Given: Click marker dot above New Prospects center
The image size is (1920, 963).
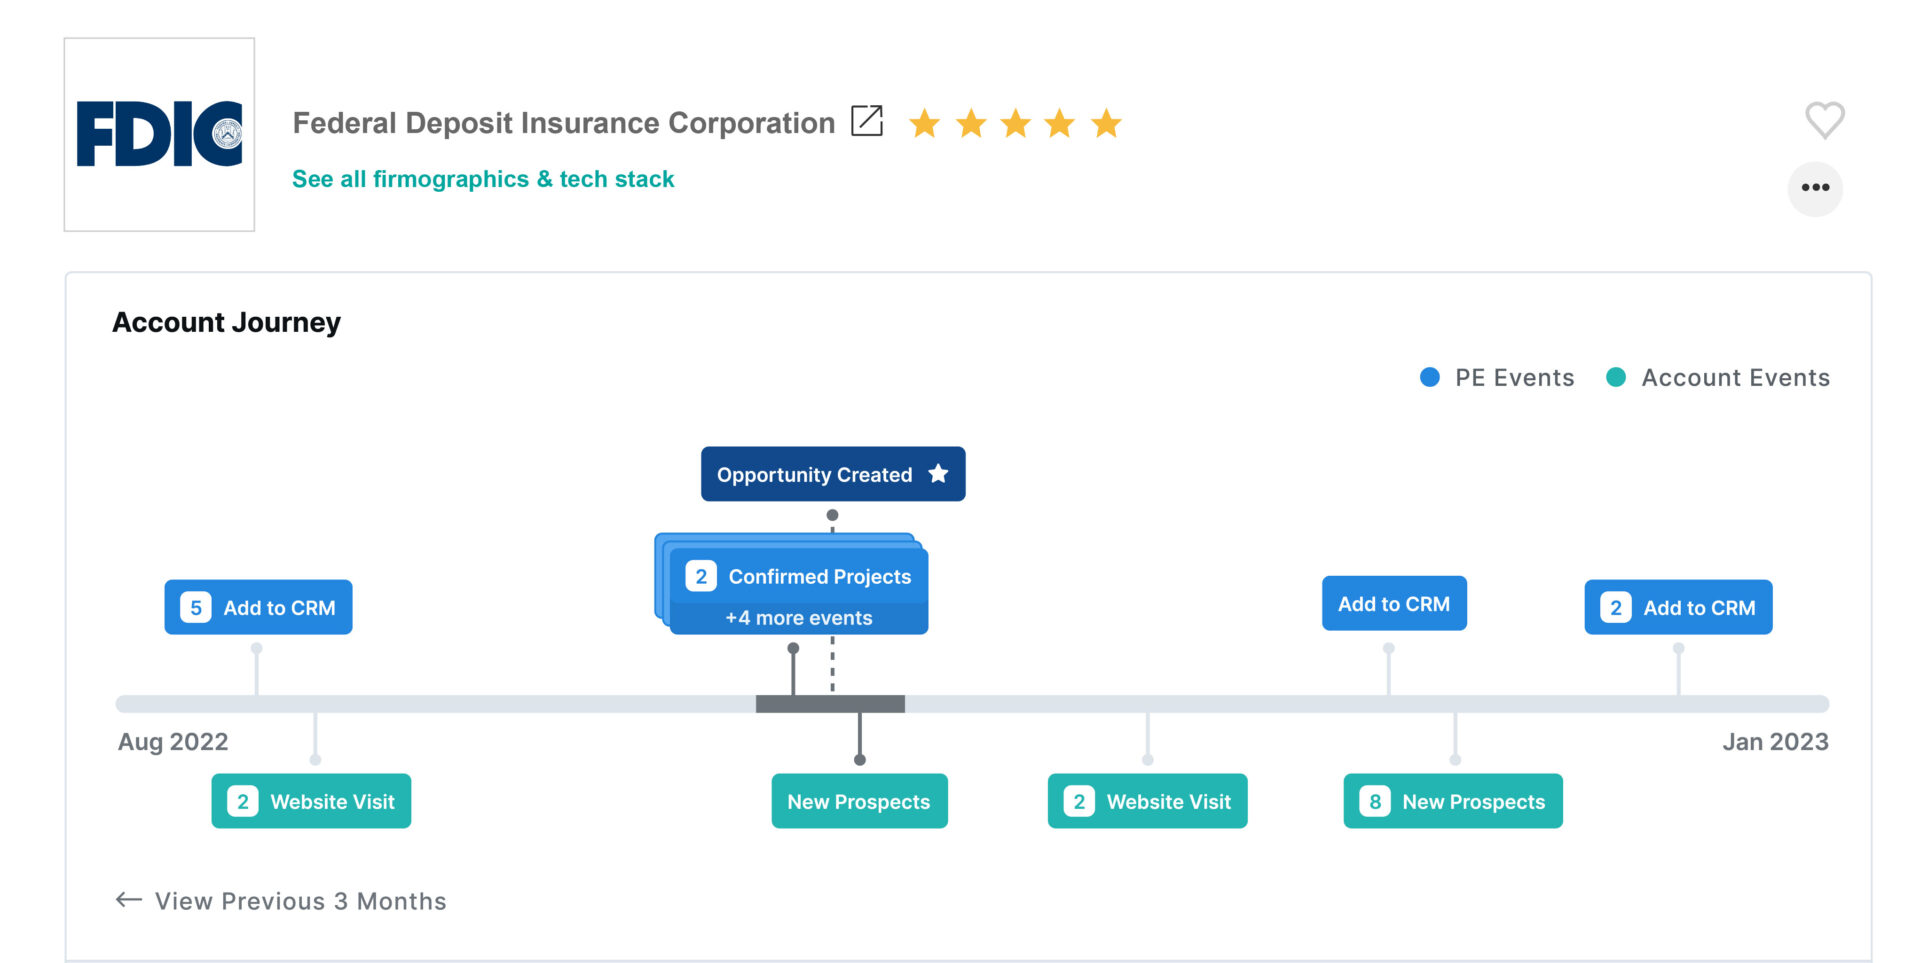Looking at the screenshot, I should [859, 760].
